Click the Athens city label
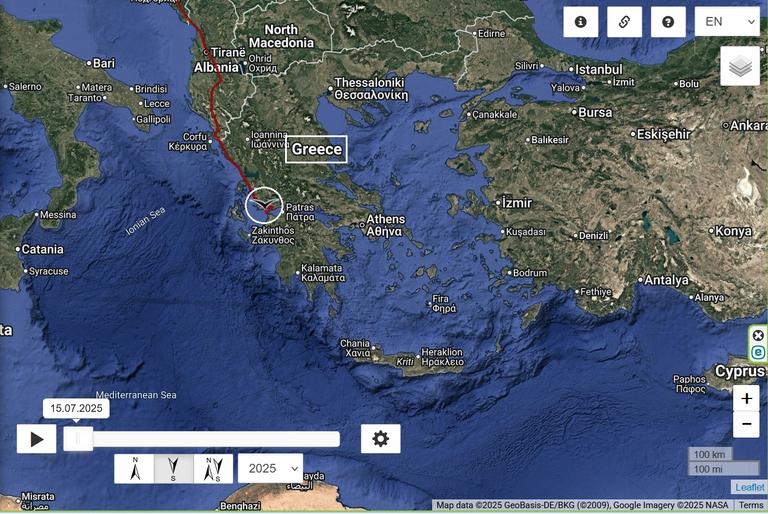 coord(386,225)
